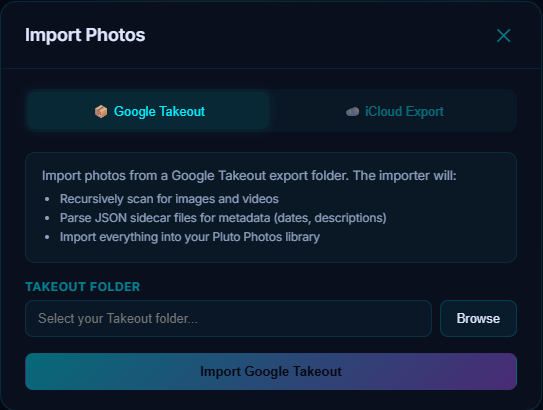Click the 'Import photos from a Google Takeout' sentence
Screen dimensions: 543x410
pyautogui.click(x=249, y=176)
